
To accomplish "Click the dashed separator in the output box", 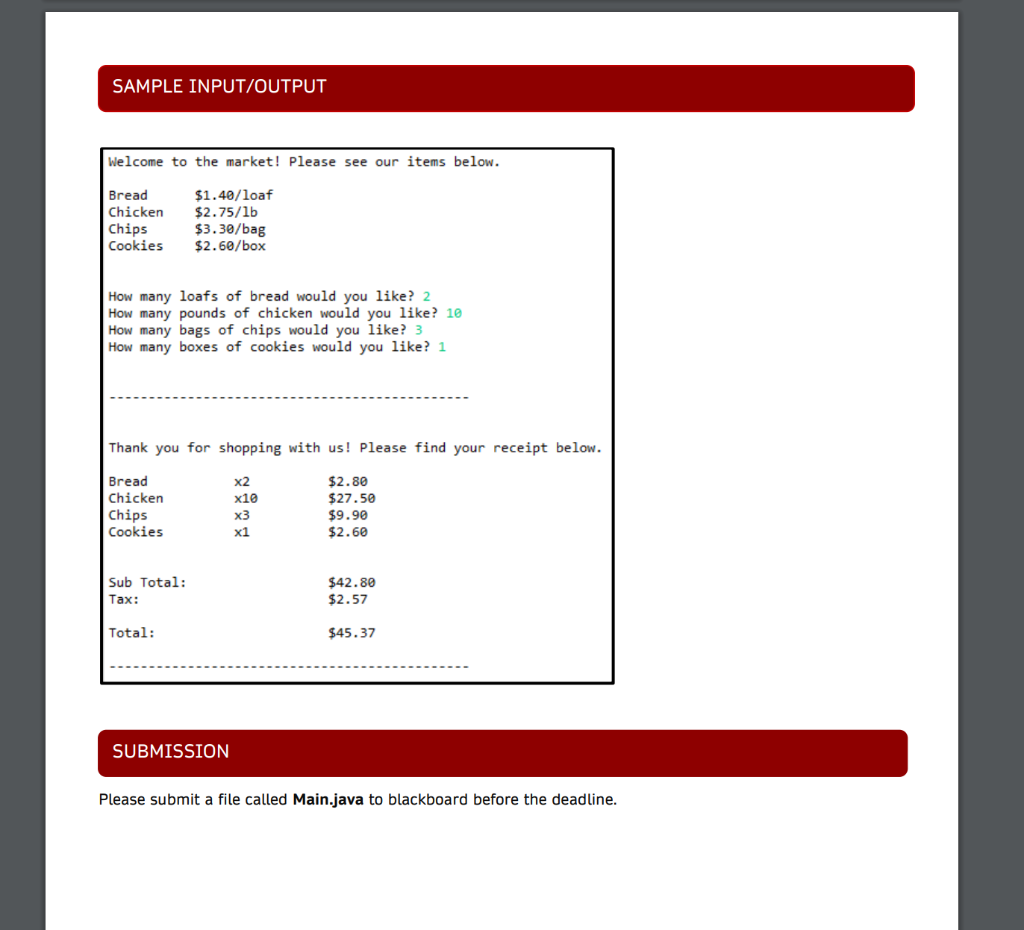I will click(288, 396).
